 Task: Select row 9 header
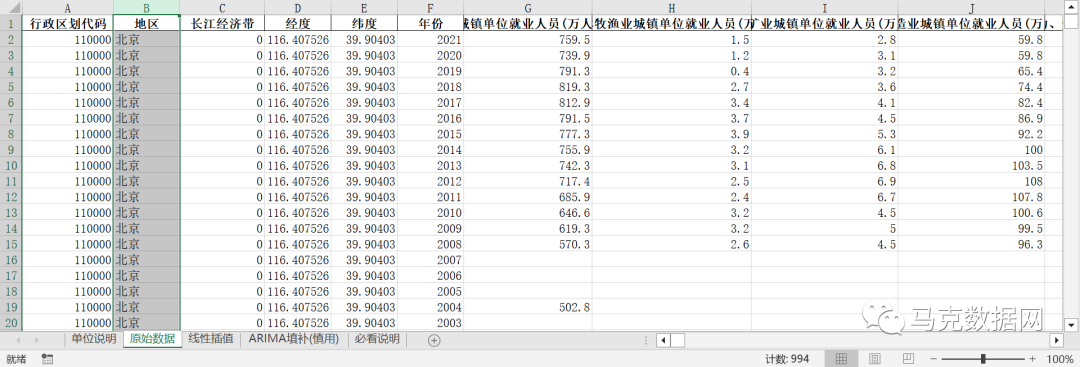point(11,149)
